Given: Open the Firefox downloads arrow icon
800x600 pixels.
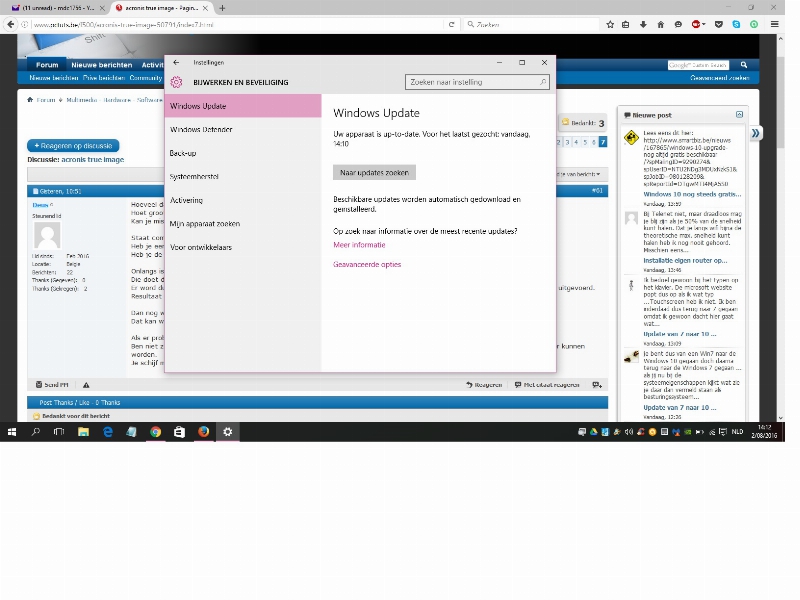Looking at the screenshot, I should 643,24.
